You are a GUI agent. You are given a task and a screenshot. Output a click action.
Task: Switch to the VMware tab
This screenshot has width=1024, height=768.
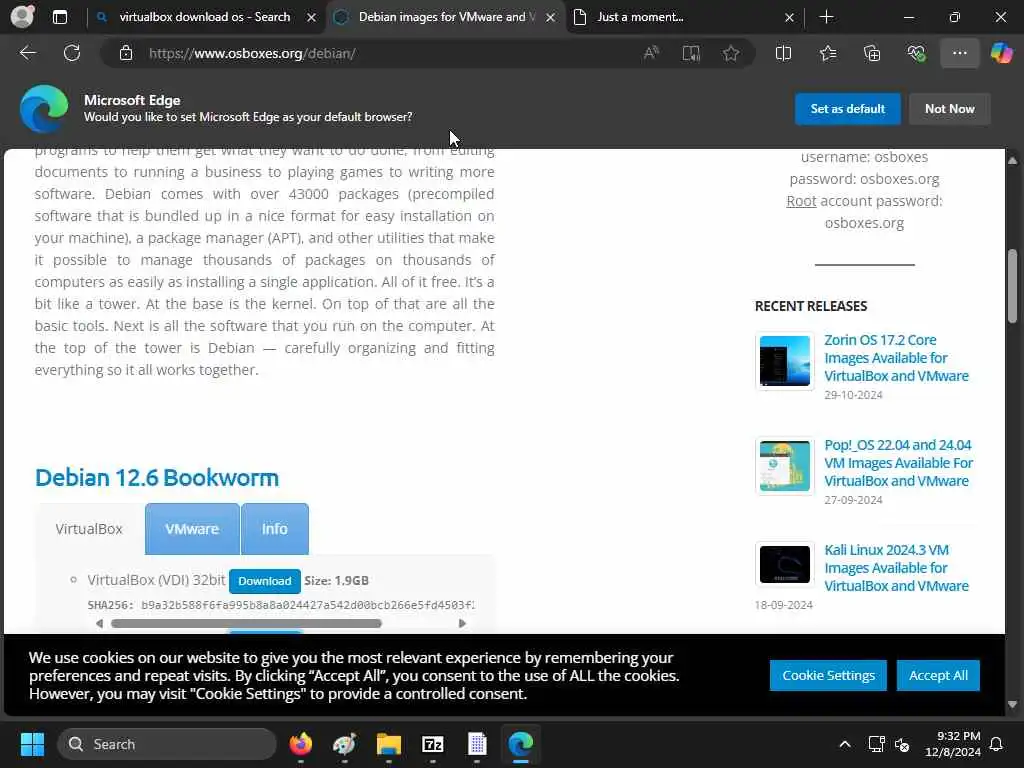(x=192, y=529)
